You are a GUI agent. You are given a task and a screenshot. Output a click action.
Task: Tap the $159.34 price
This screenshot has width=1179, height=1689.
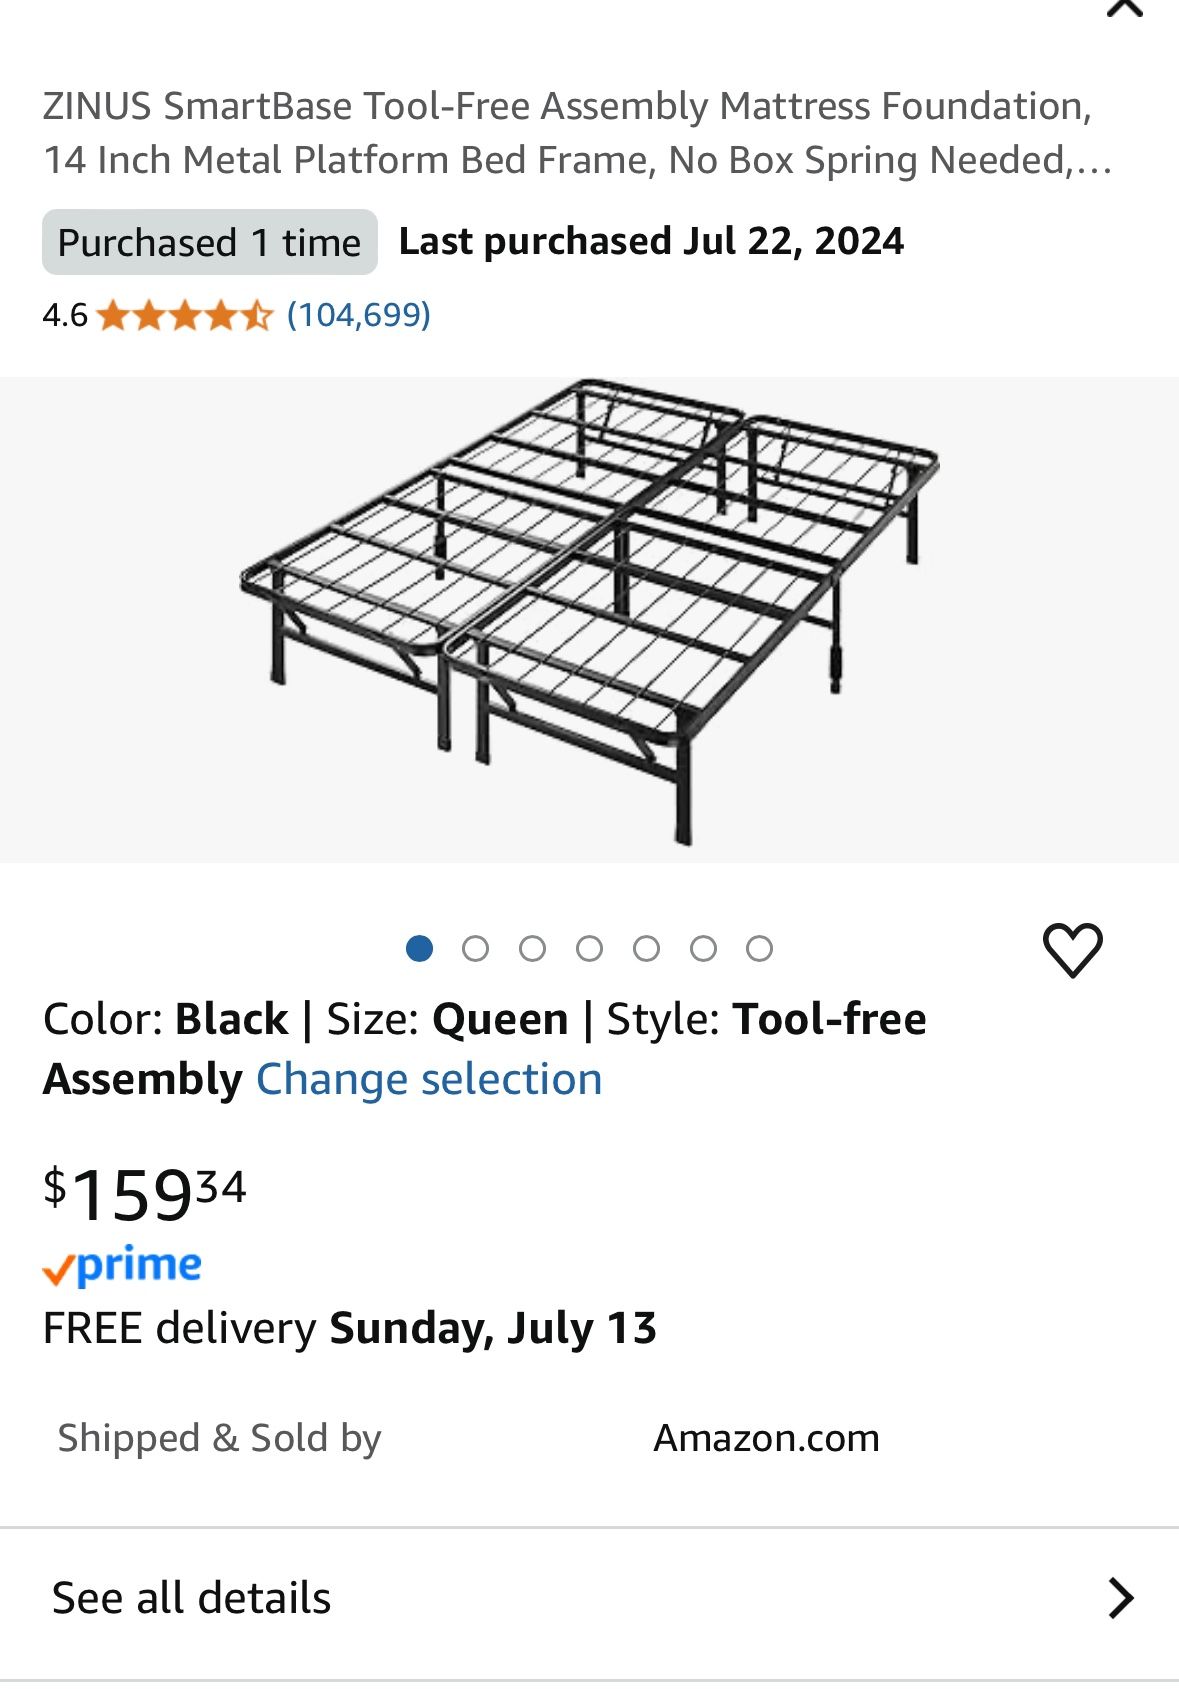[x=144, y=1193]
